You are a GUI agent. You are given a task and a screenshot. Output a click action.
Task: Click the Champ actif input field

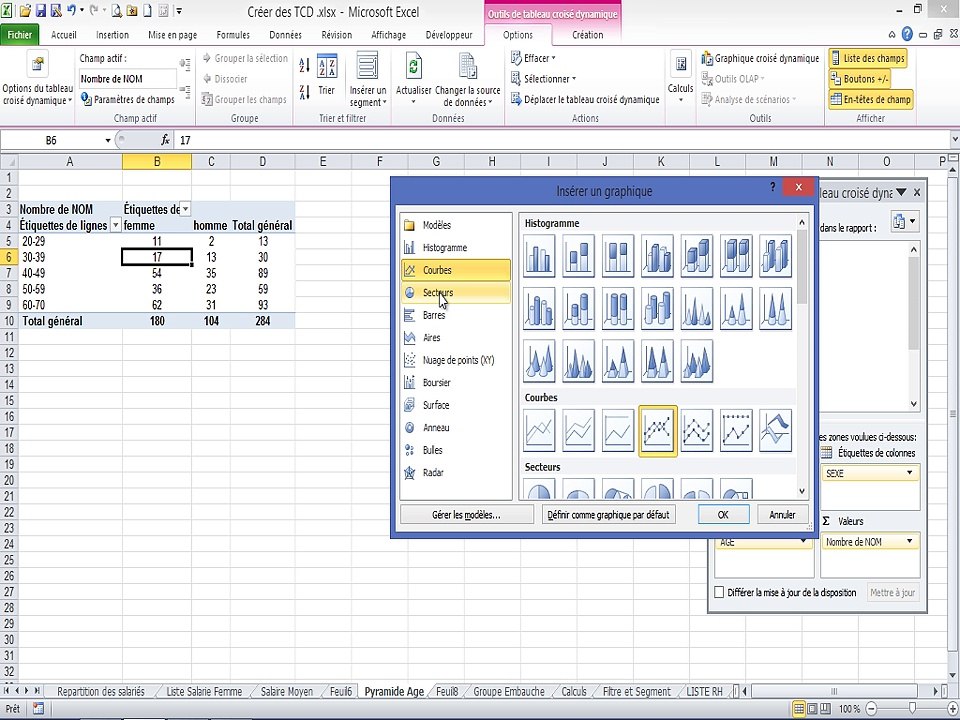point(128,78)
